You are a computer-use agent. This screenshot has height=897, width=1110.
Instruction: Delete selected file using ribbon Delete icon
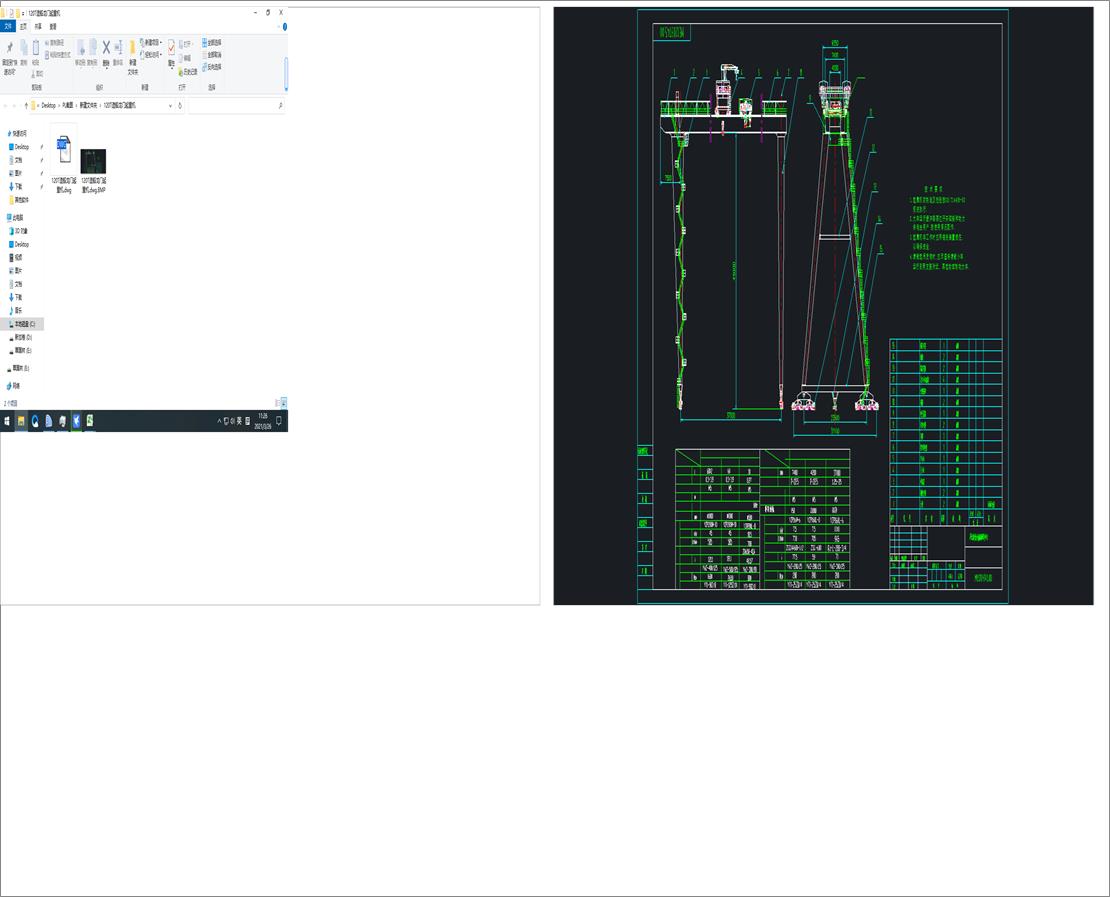point(106,46)
